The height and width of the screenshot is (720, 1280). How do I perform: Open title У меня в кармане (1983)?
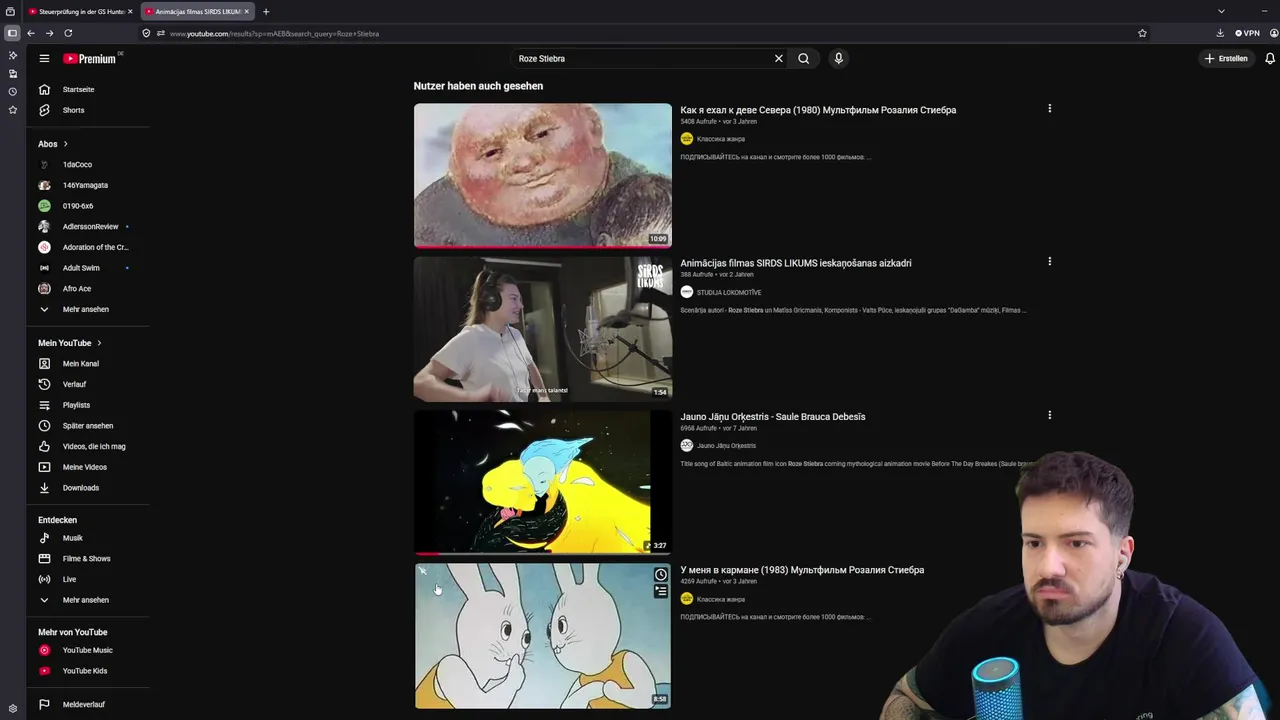[x=802, y=570]
